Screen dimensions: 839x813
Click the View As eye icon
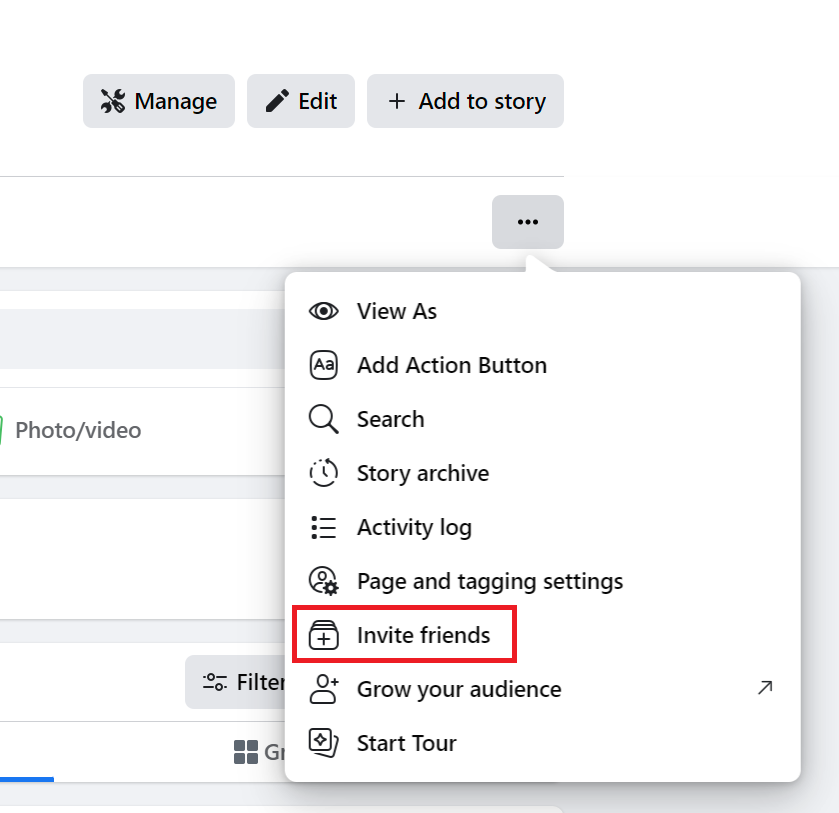point(324,311)
